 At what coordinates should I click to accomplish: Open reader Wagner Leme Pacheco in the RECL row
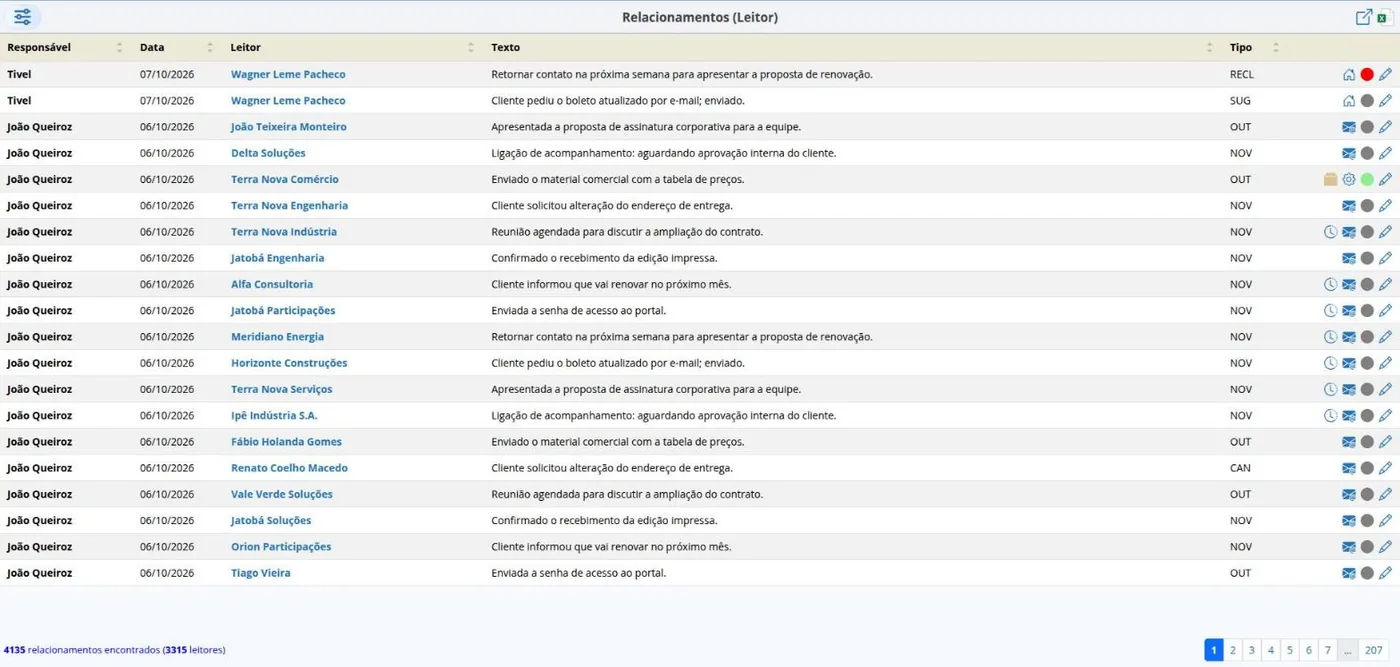288,74
